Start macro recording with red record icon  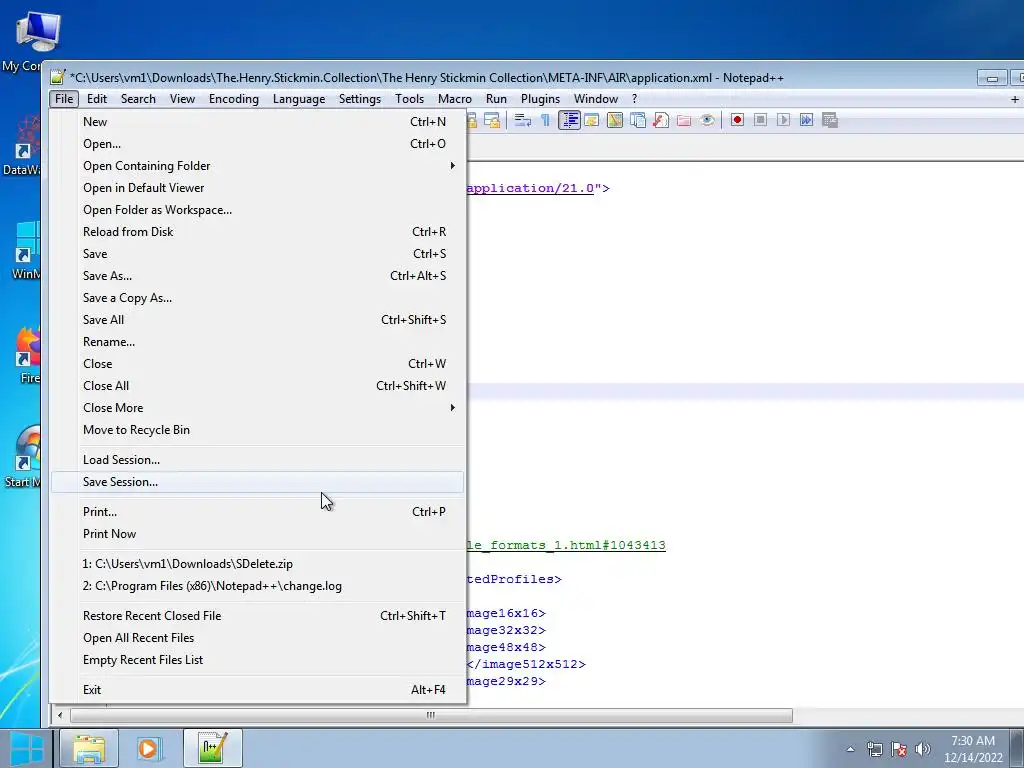(737, 120)
